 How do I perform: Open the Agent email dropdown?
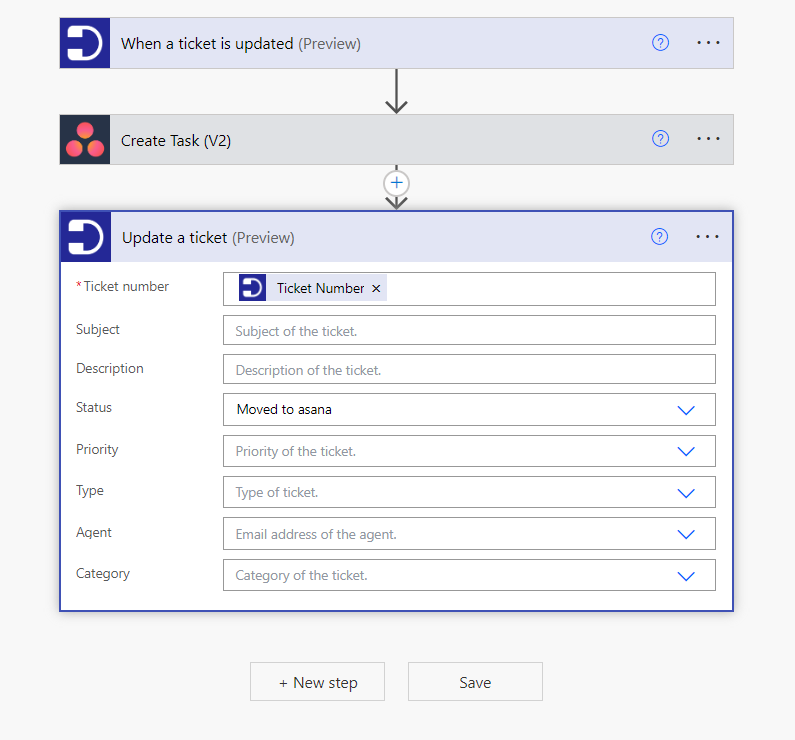[469, 534]
